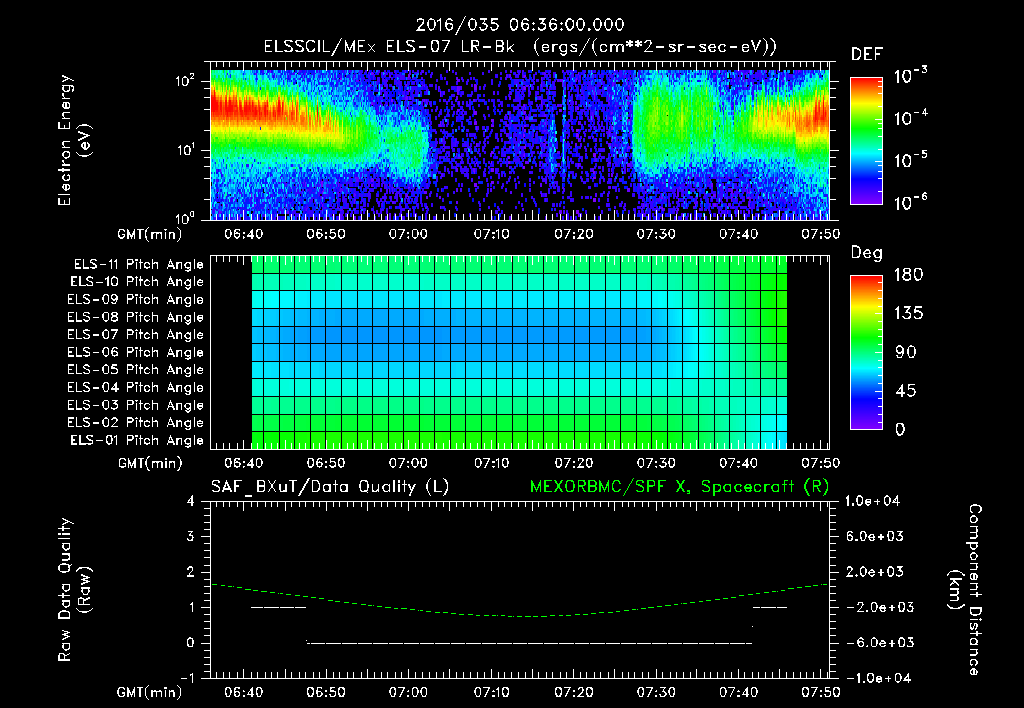Select the ELS-01 Pitch Angle row label
Image resolution: width=1024 pixels, height=708 pixels.
click(x=137, y=440)
